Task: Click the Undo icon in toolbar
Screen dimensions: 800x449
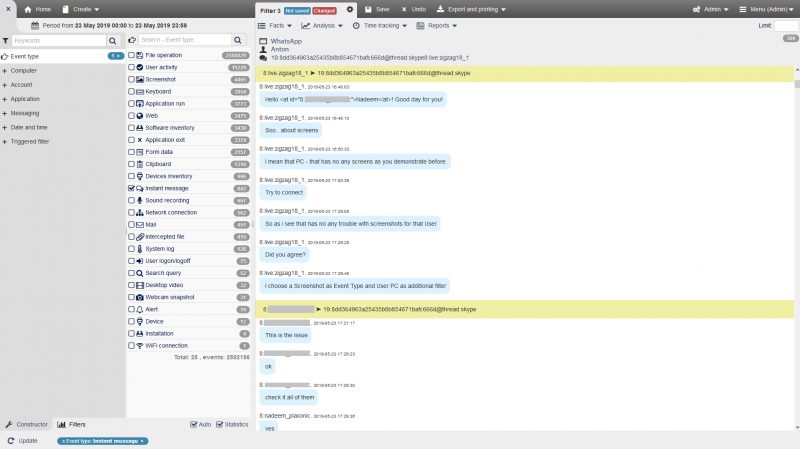Action: click(404, 9)
